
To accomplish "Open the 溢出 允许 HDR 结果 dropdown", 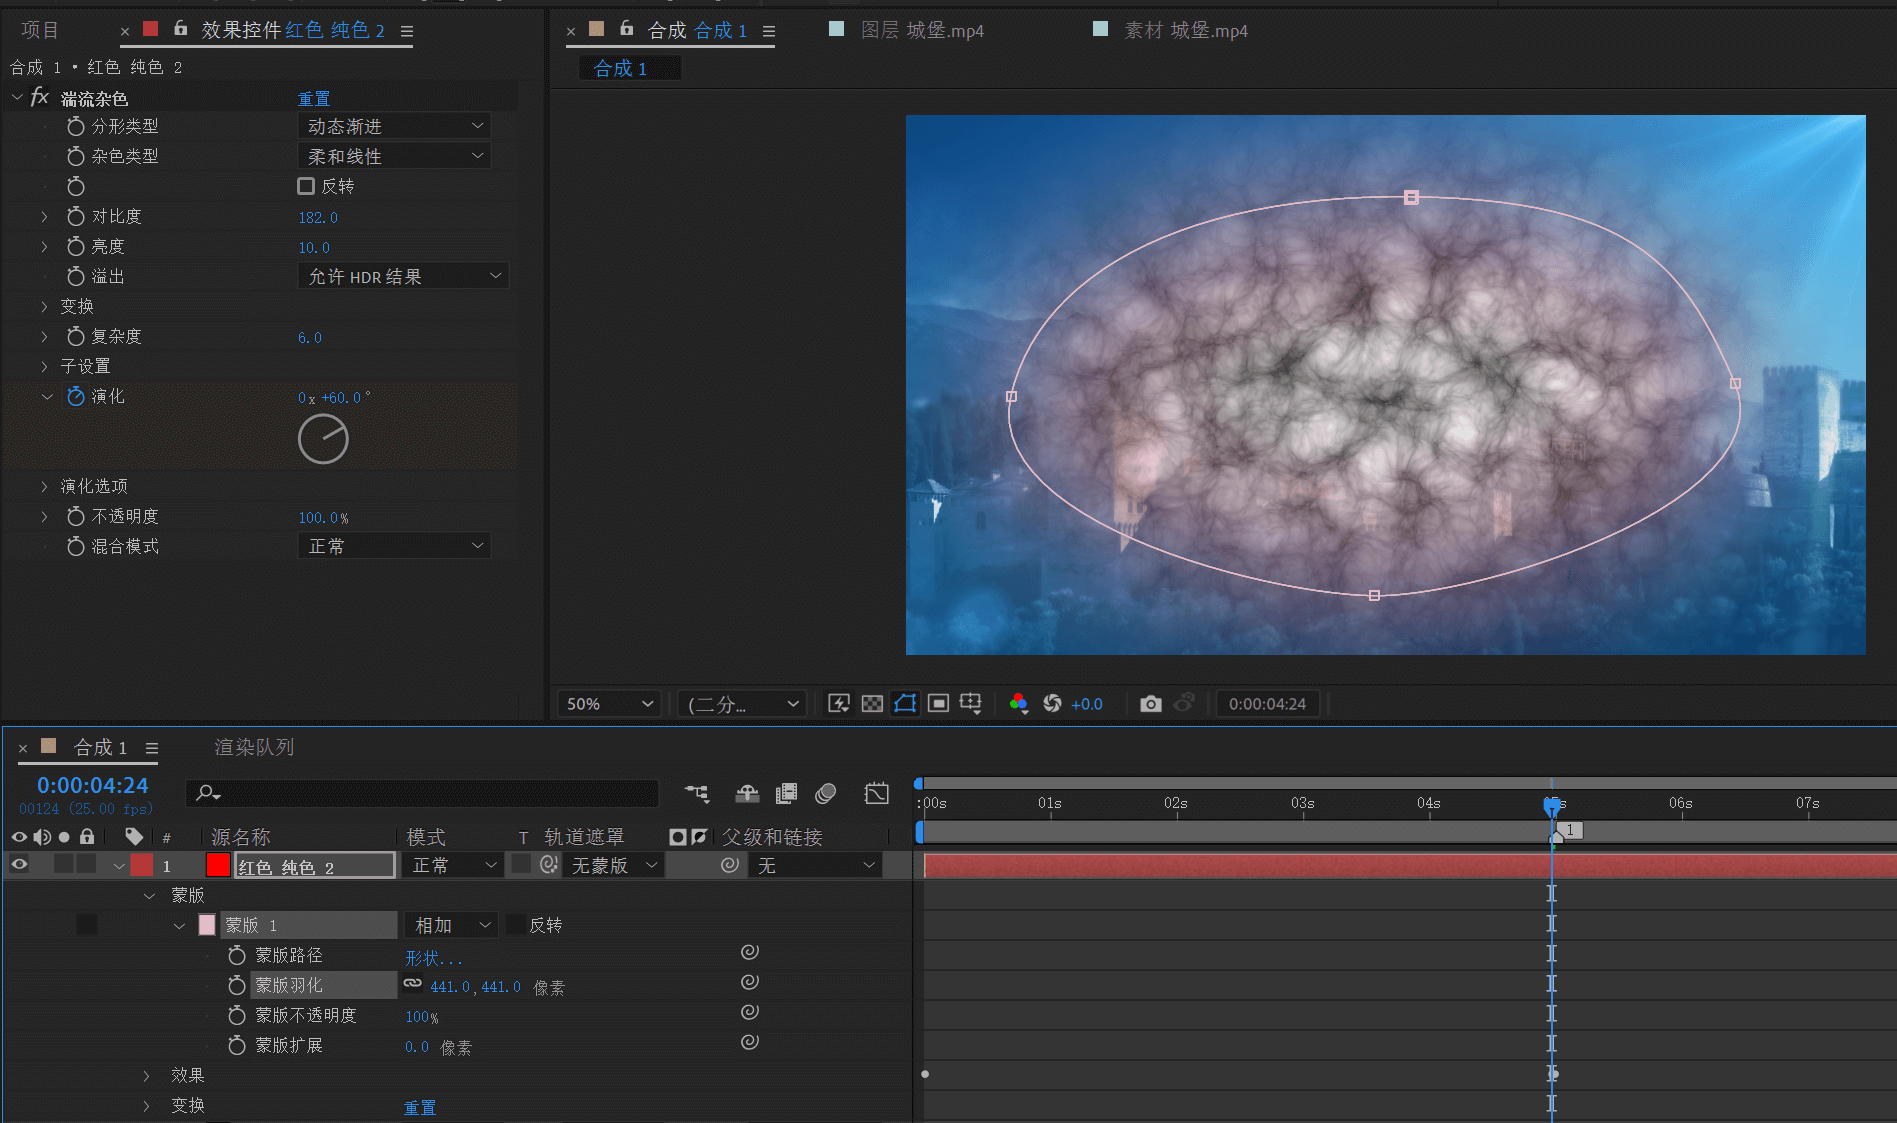I will point(403,276).
